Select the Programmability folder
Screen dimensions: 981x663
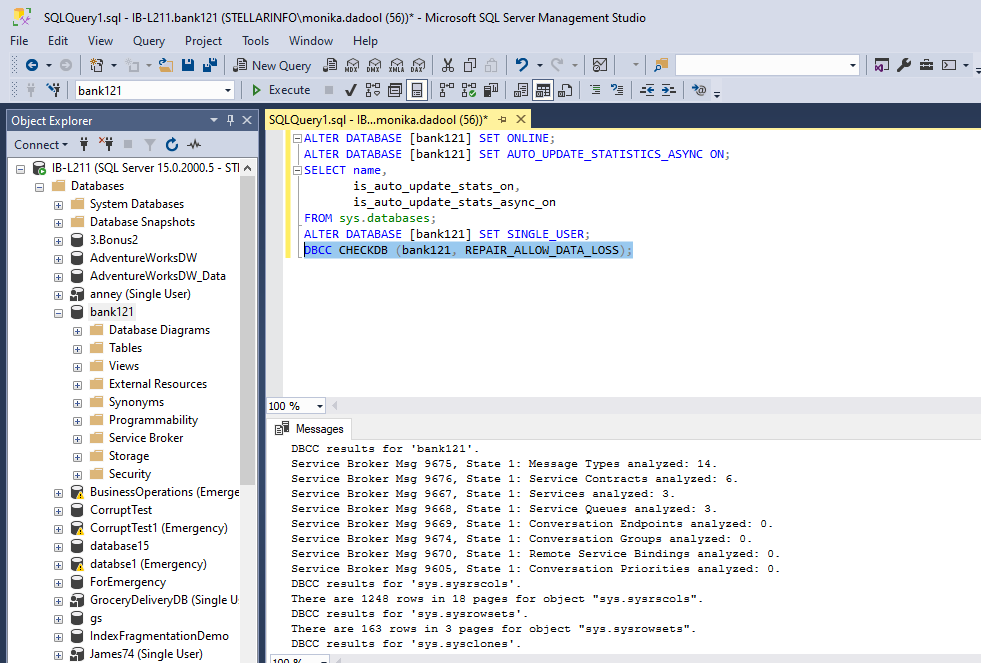tap(153, 420)
